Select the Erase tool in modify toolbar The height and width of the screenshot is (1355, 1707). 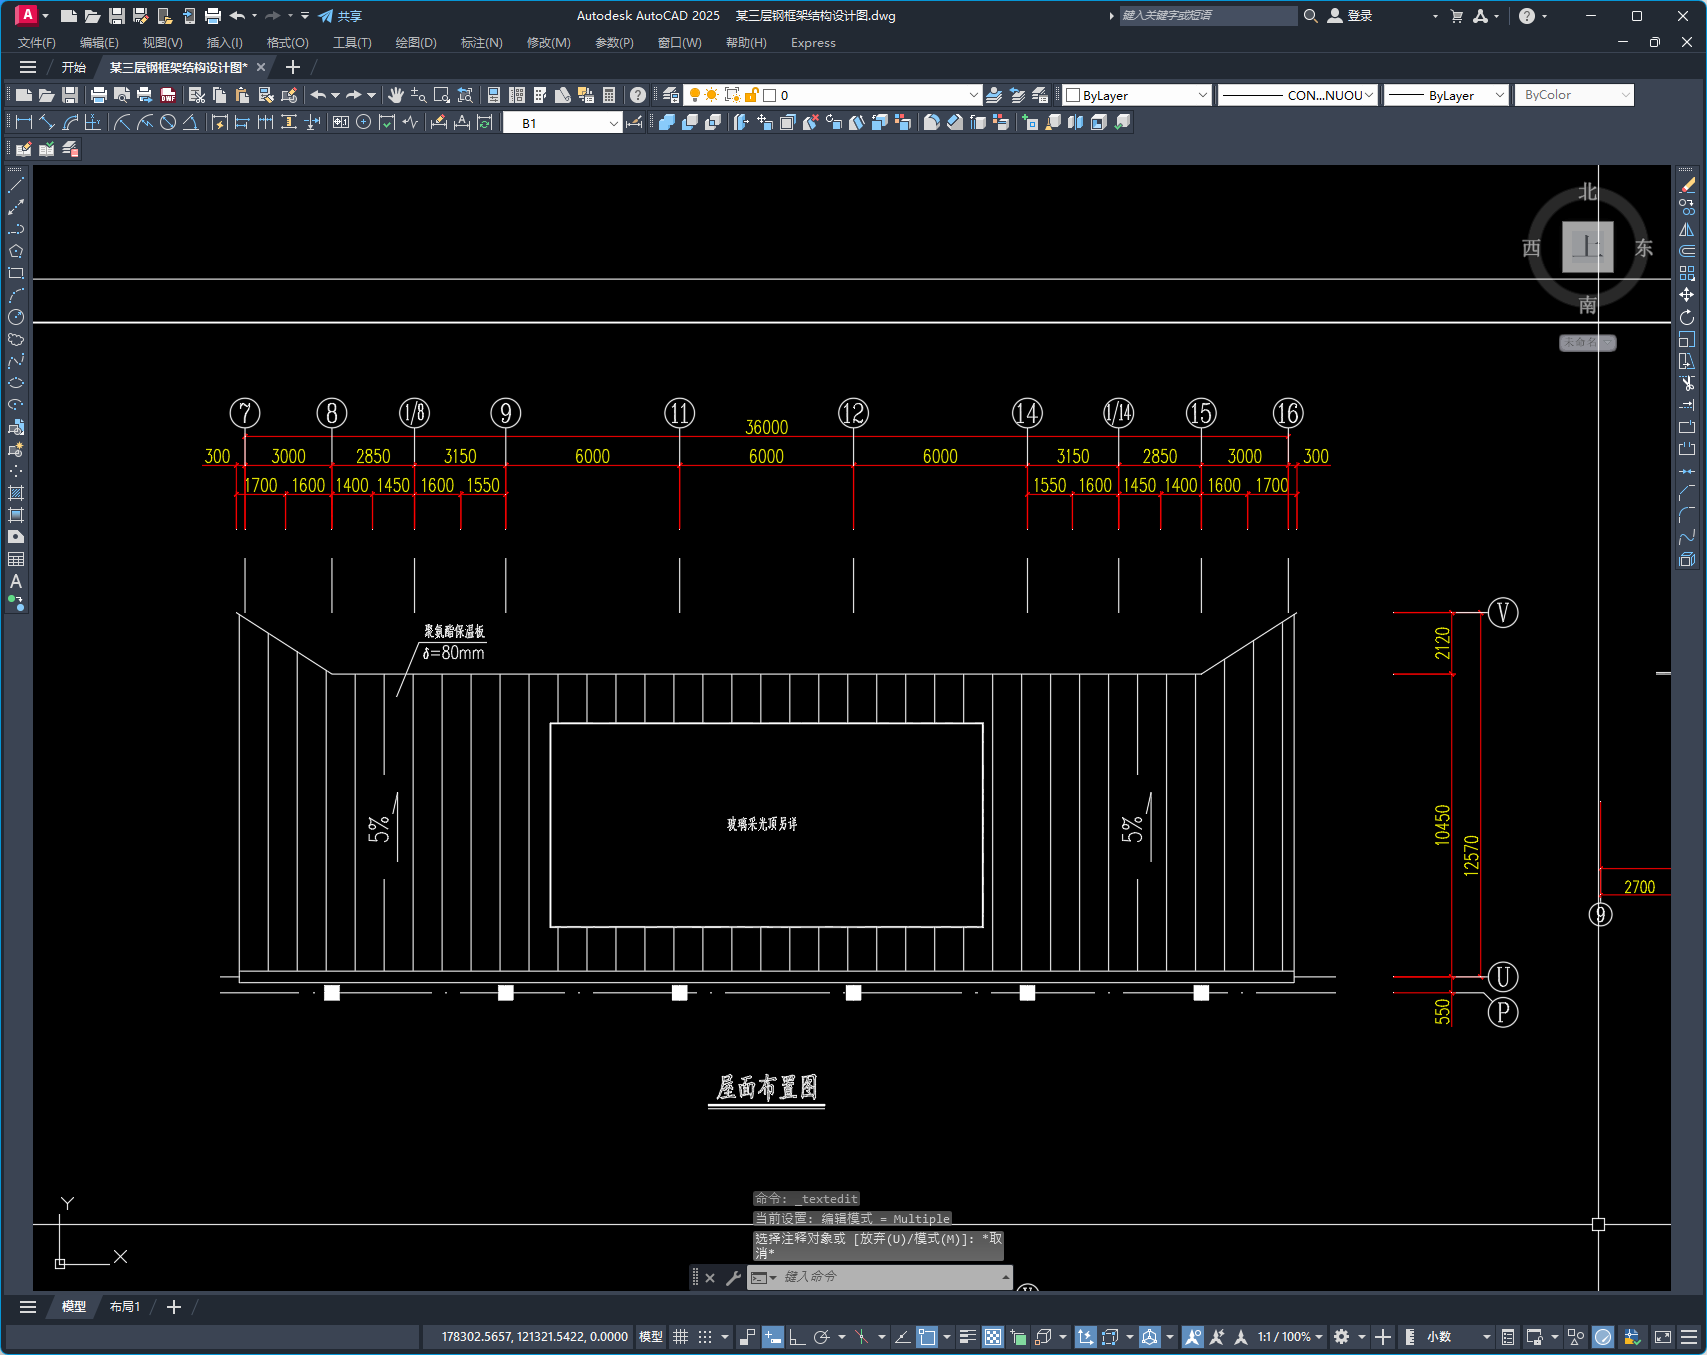pos(1687,185)
